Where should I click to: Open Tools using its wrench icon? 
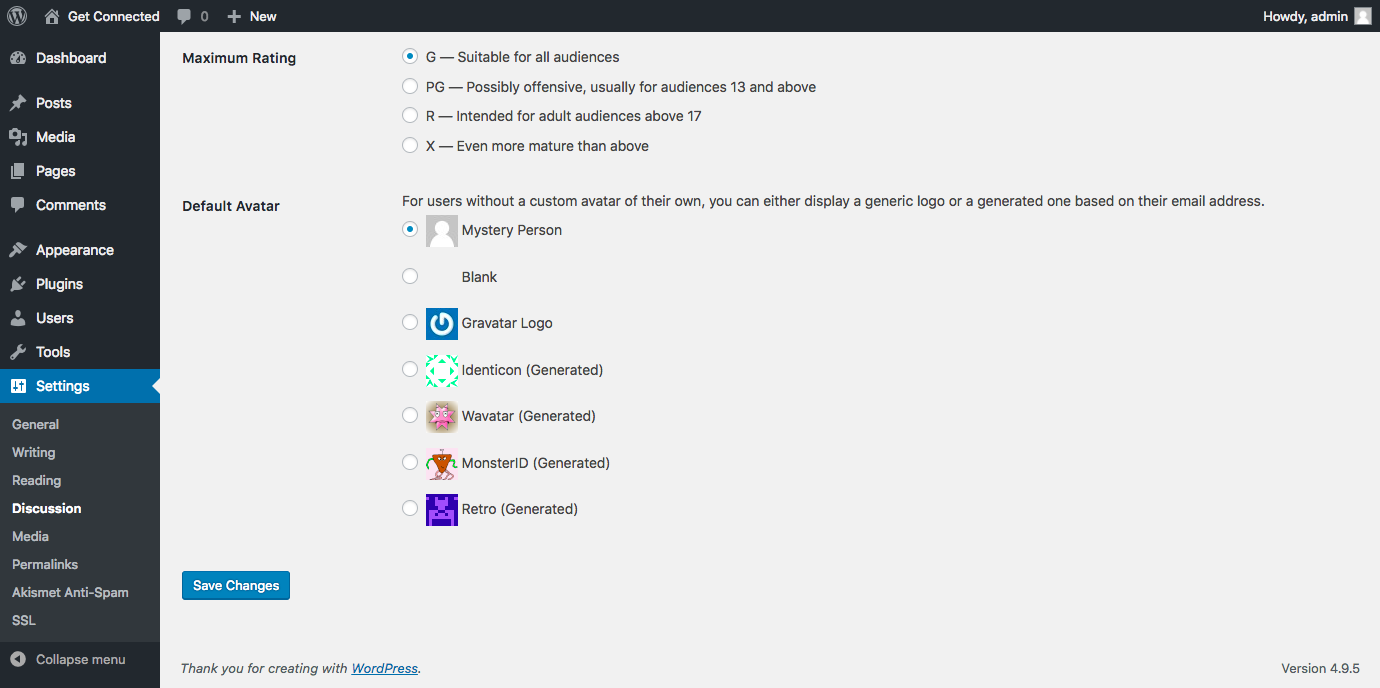(x=16, y=351)
